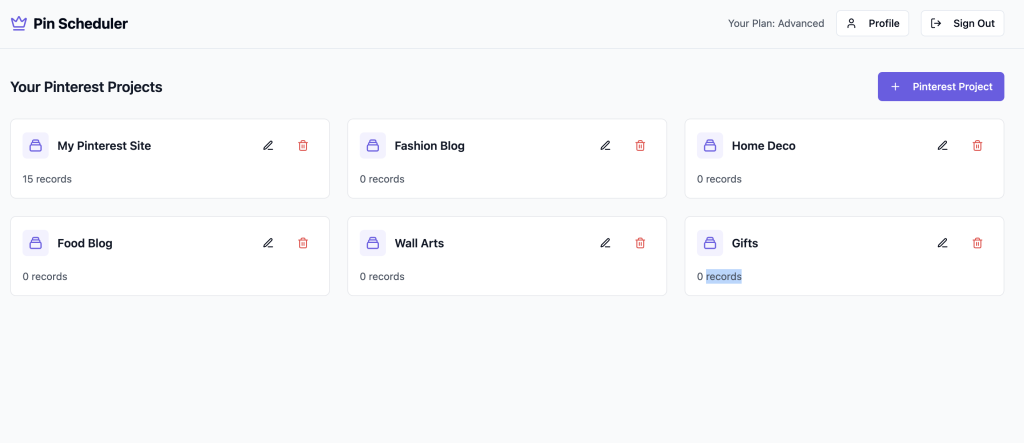Click the Wall Arts project icon
This screenshot has width=1024, height=443.
coord(373,243)
